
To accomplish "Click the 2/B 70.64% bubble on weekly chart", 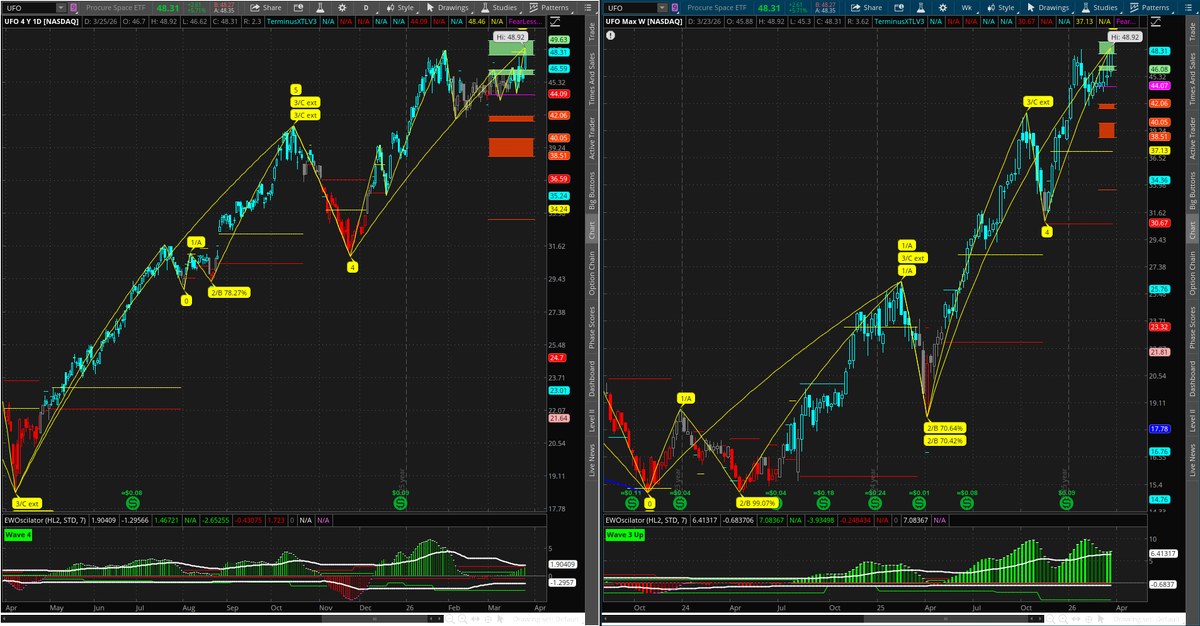I will (945, 428).
